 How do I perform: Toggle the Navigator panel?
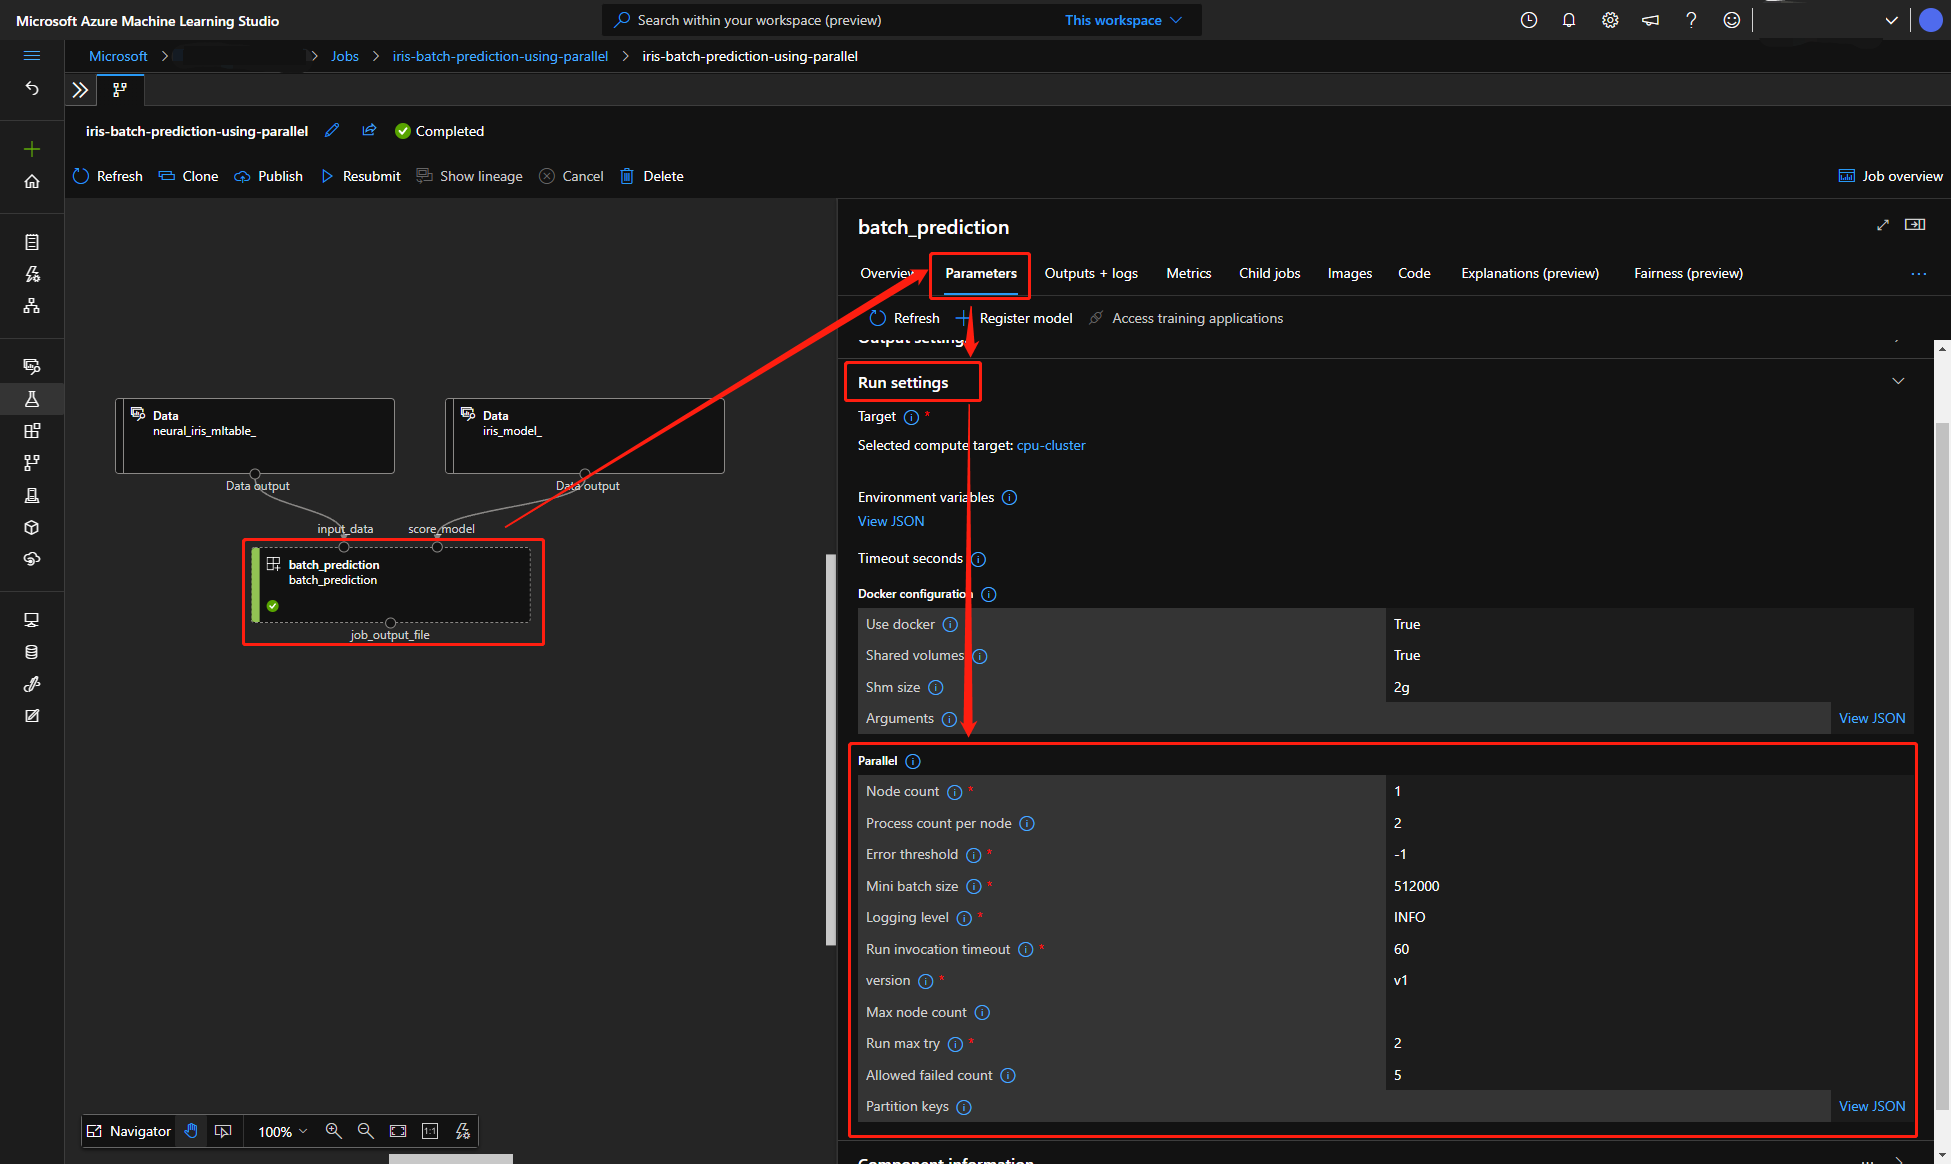point(129,1131)
